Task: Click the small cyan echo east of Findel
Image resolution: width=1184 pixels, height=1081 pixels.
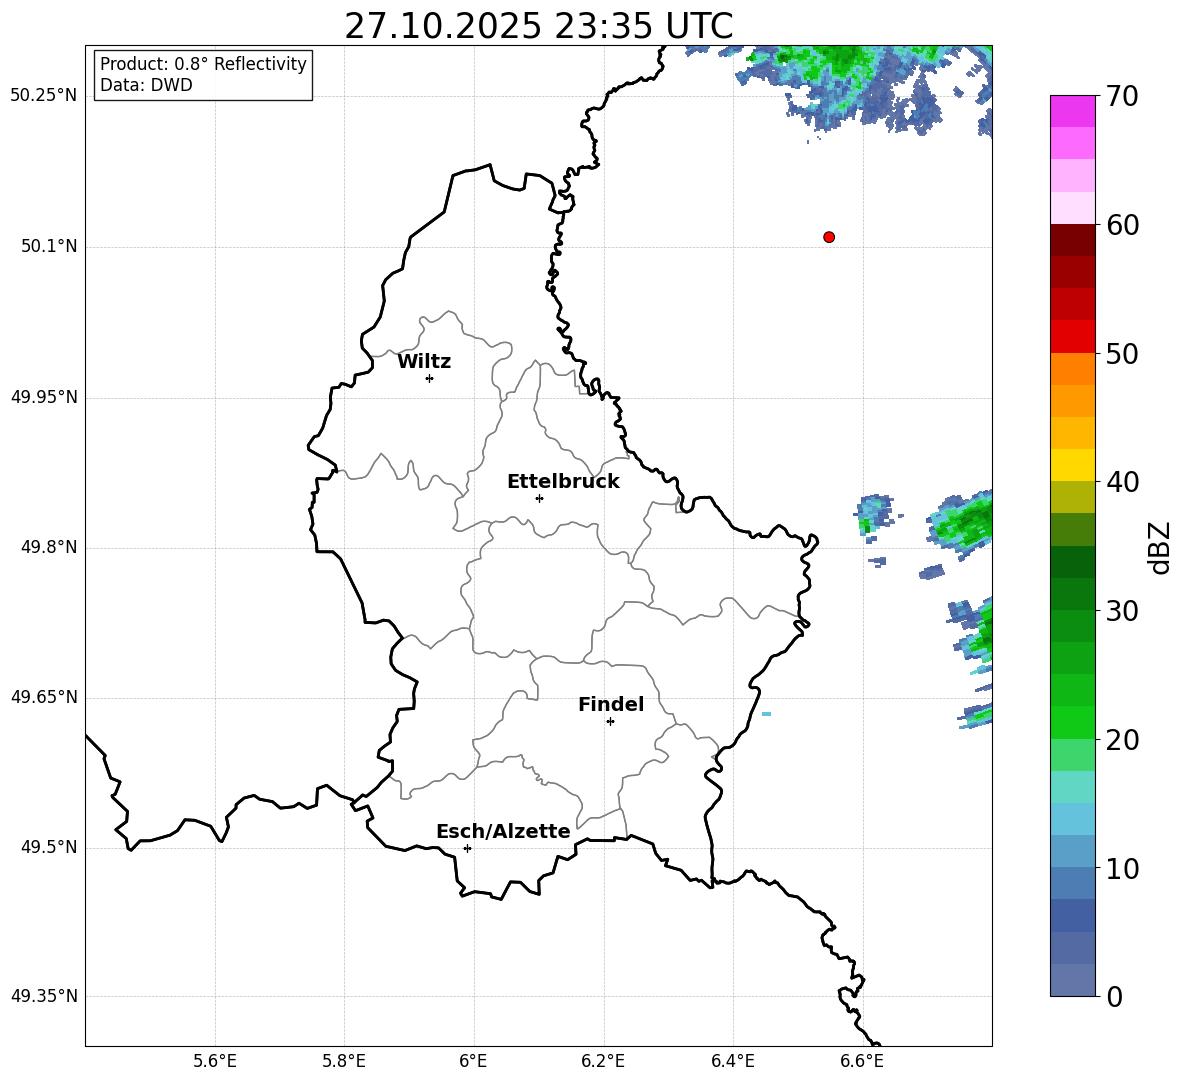Action: 766,714
